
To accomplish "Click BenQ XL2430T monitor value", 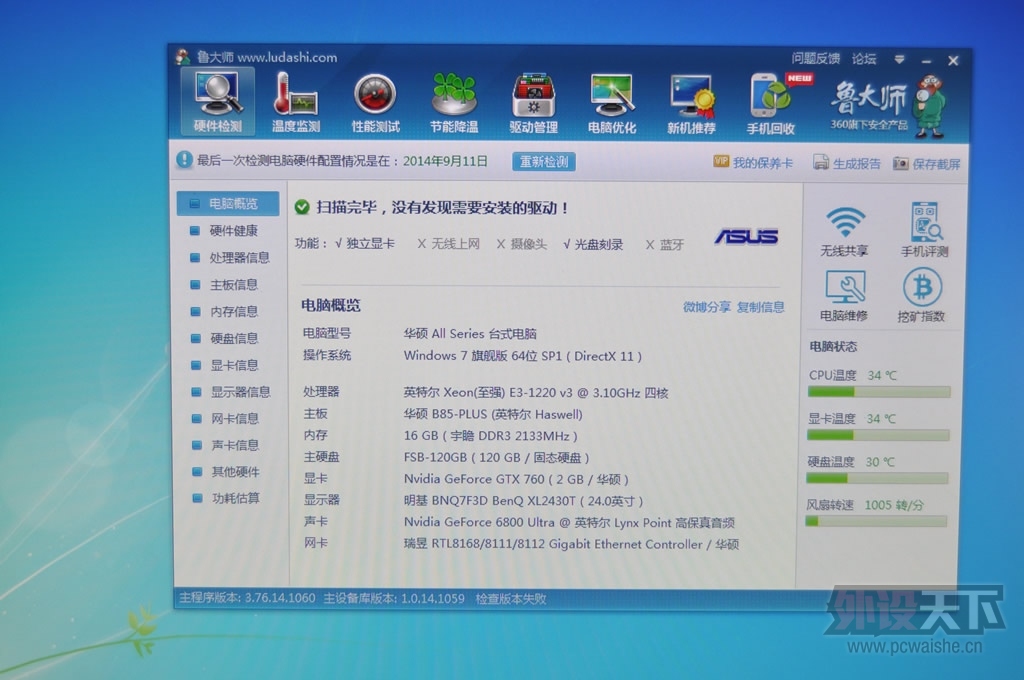I will pos(523,500).
